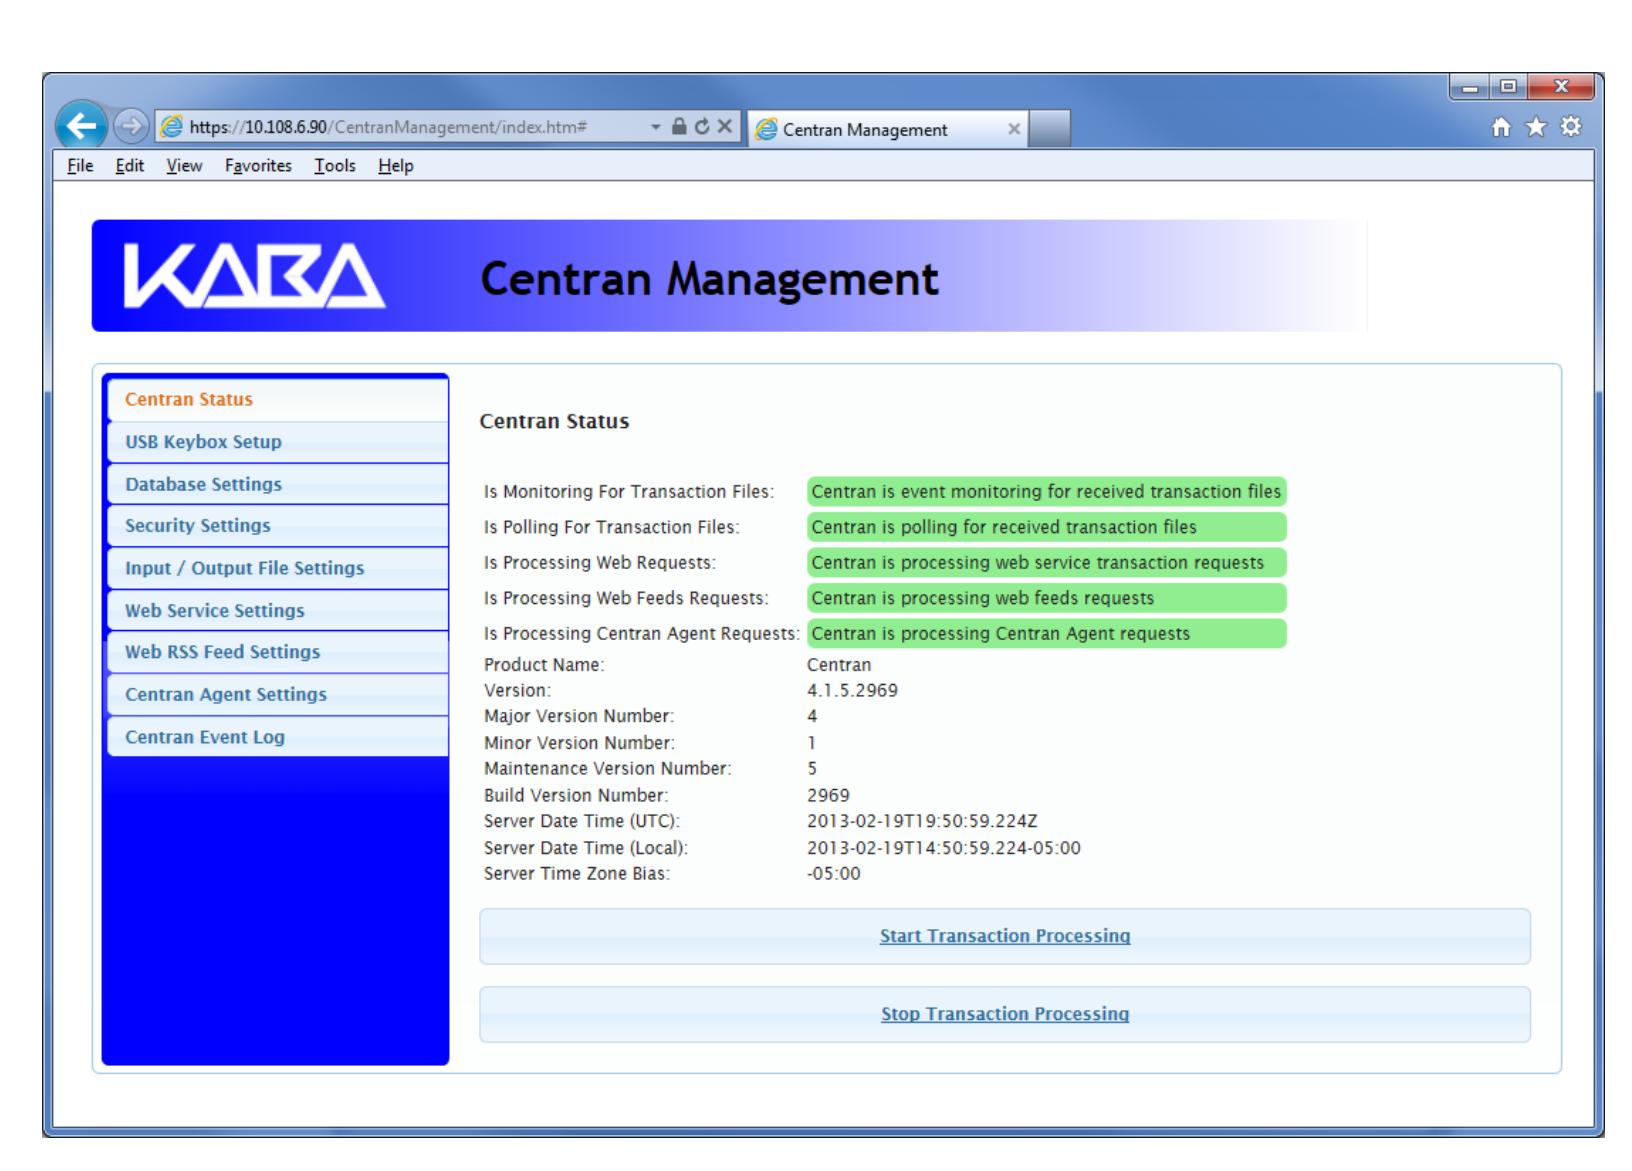
Task: Click the Centran Agent requests status message
Action: click(x=1046, y=634)
